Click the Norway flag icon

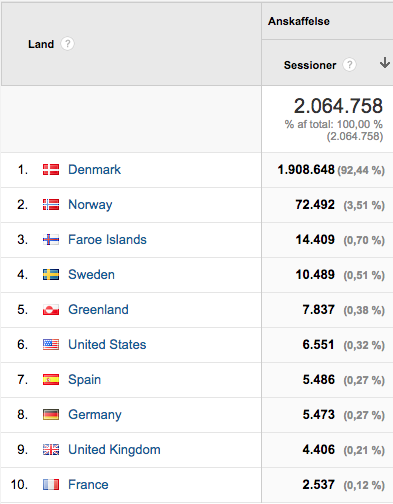coord(51,205)
